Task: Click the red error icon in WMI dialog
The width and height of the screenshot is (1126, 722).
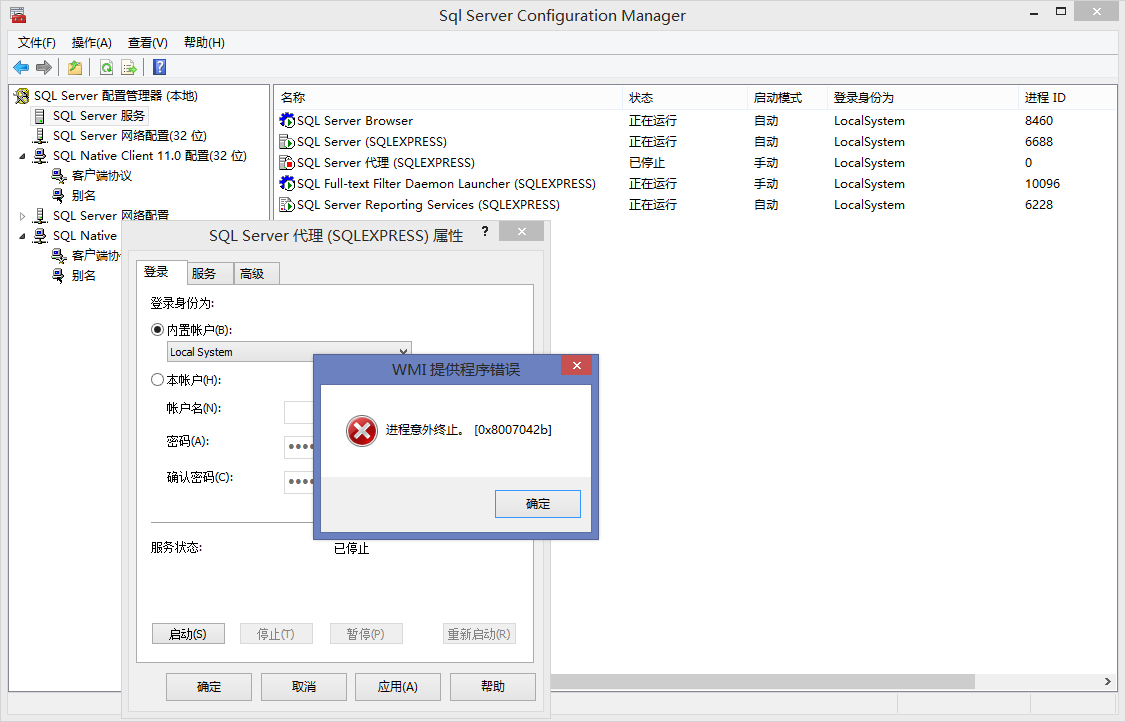Action: (361, 431)
